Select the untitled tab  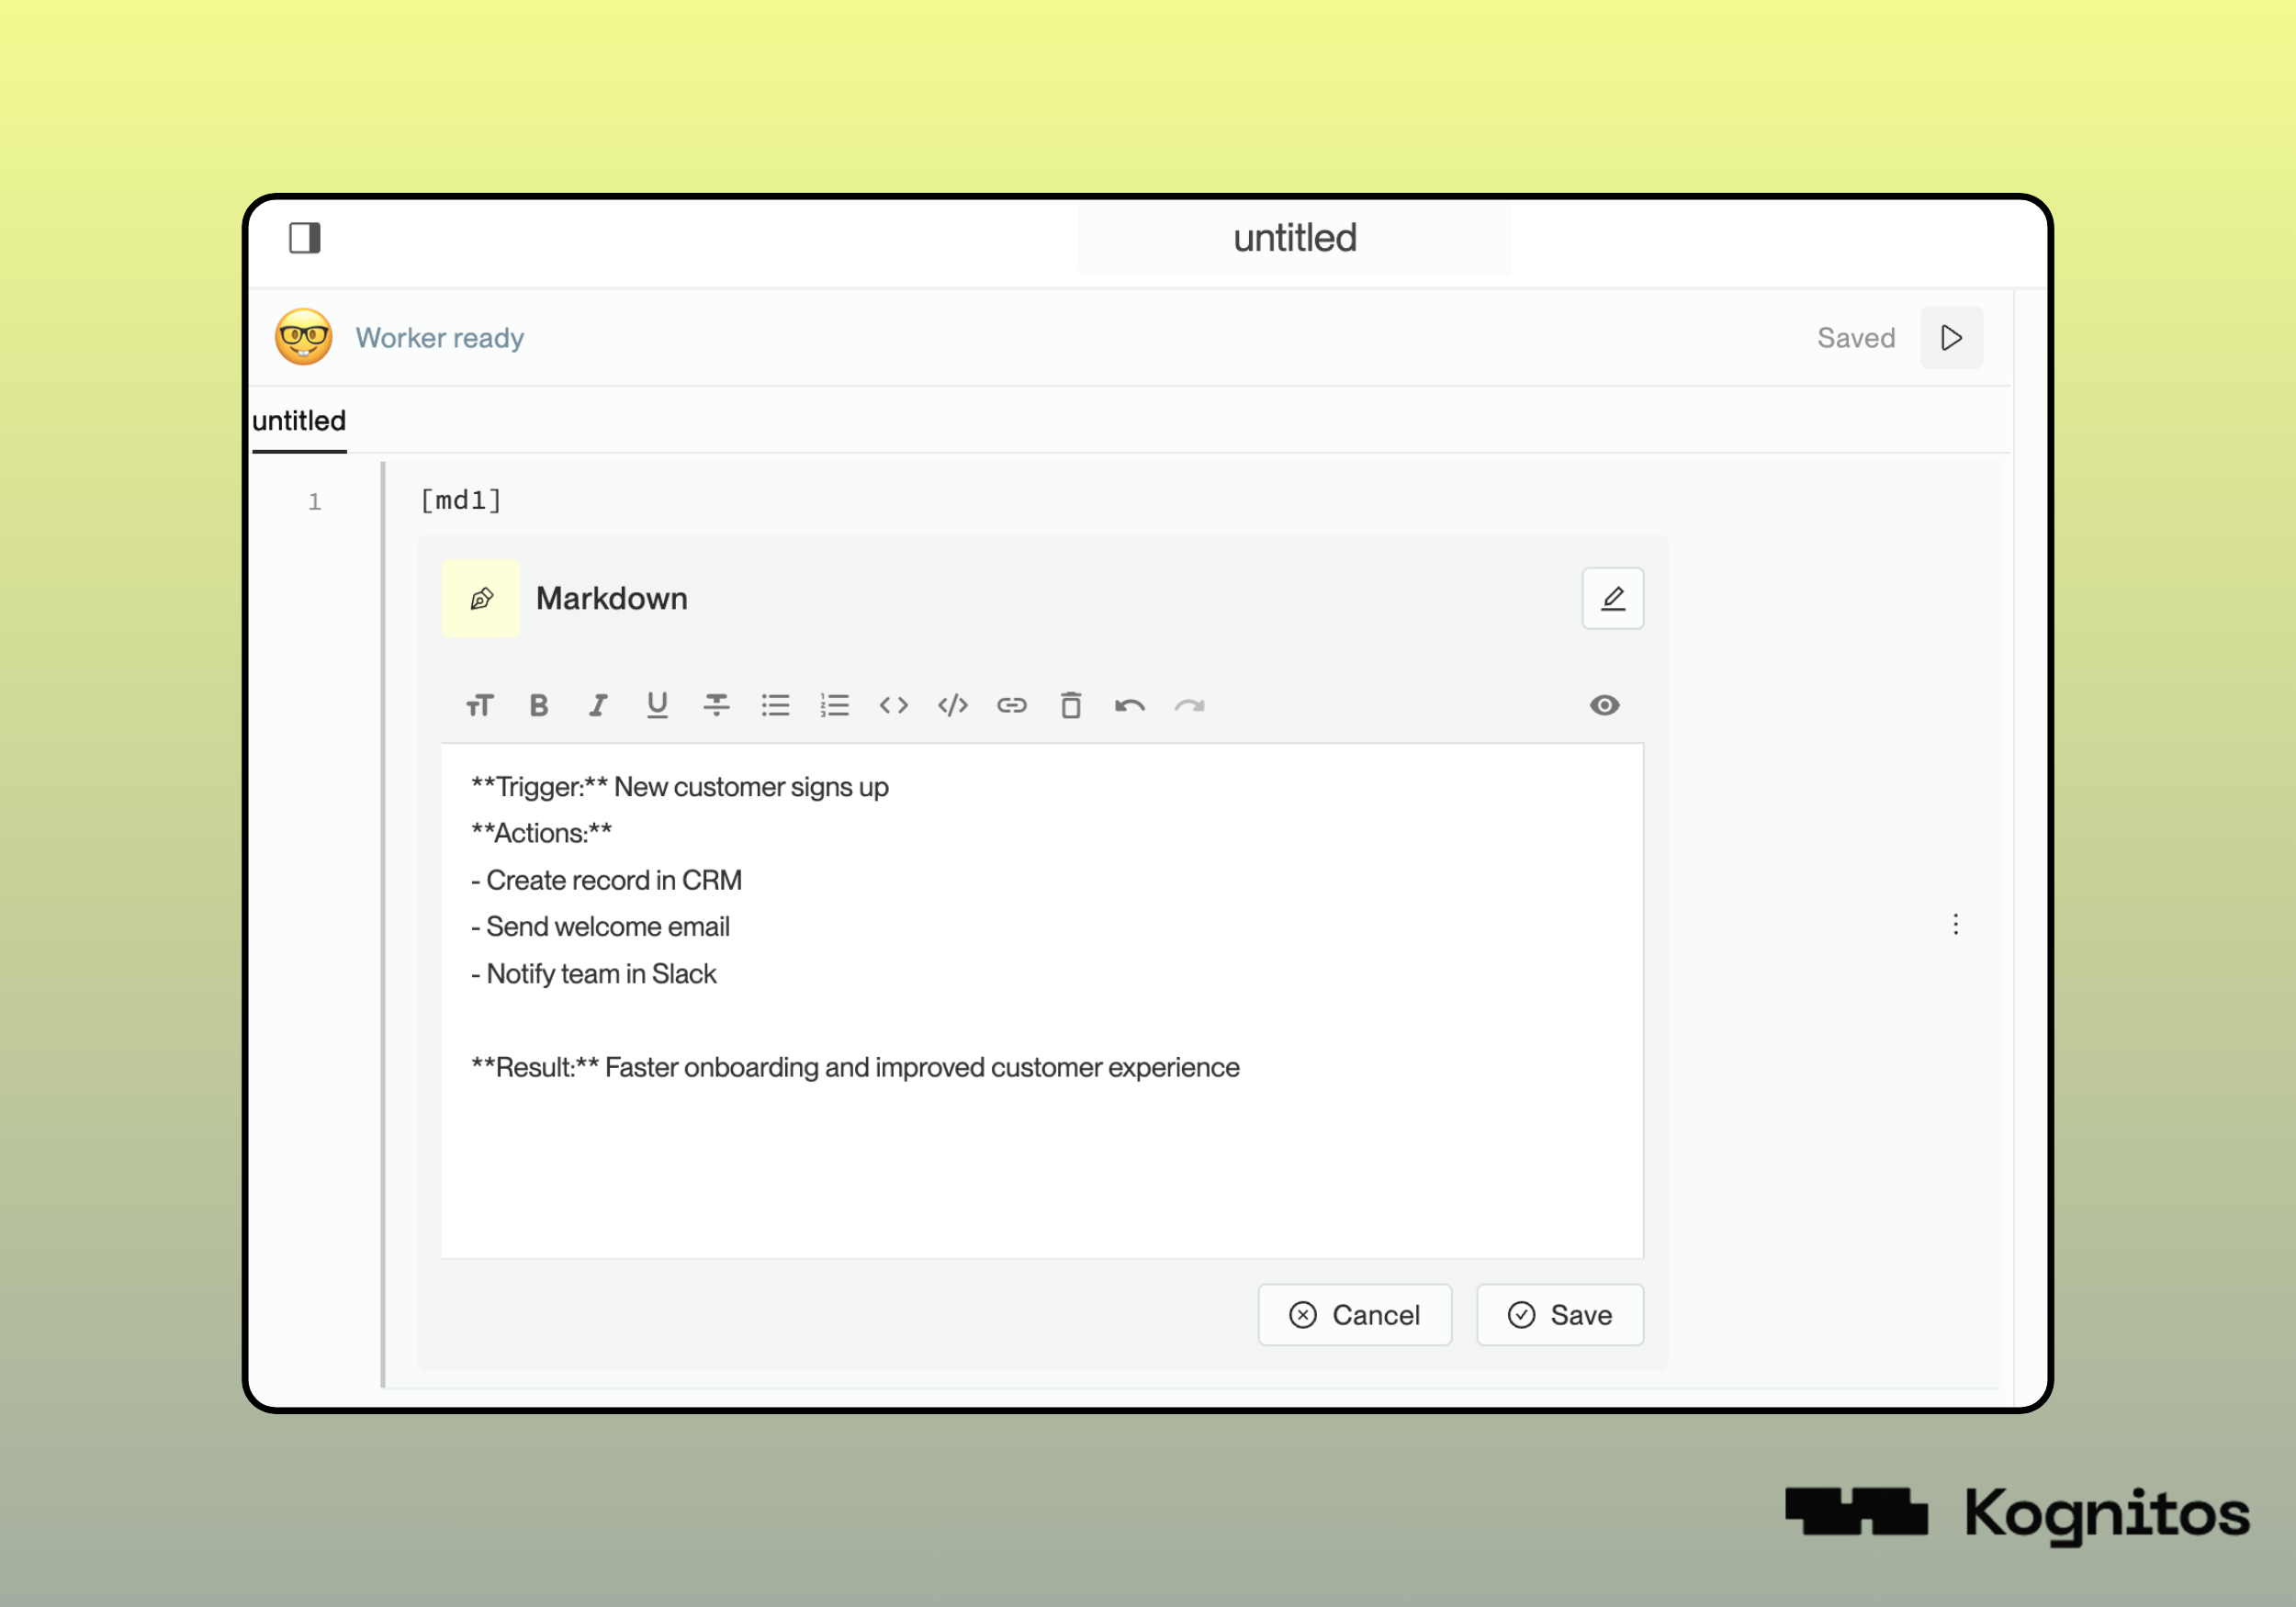[299, 421]
